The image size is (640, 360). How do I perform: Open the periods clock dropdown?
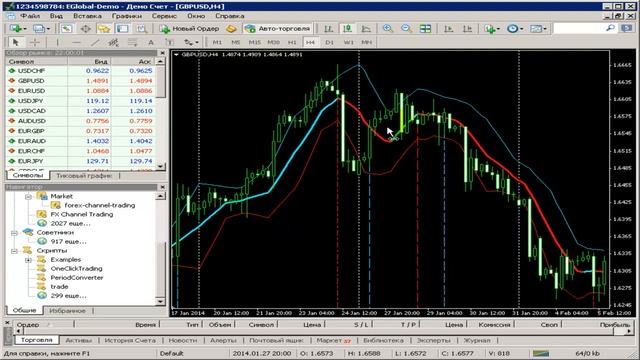[514, 29]
